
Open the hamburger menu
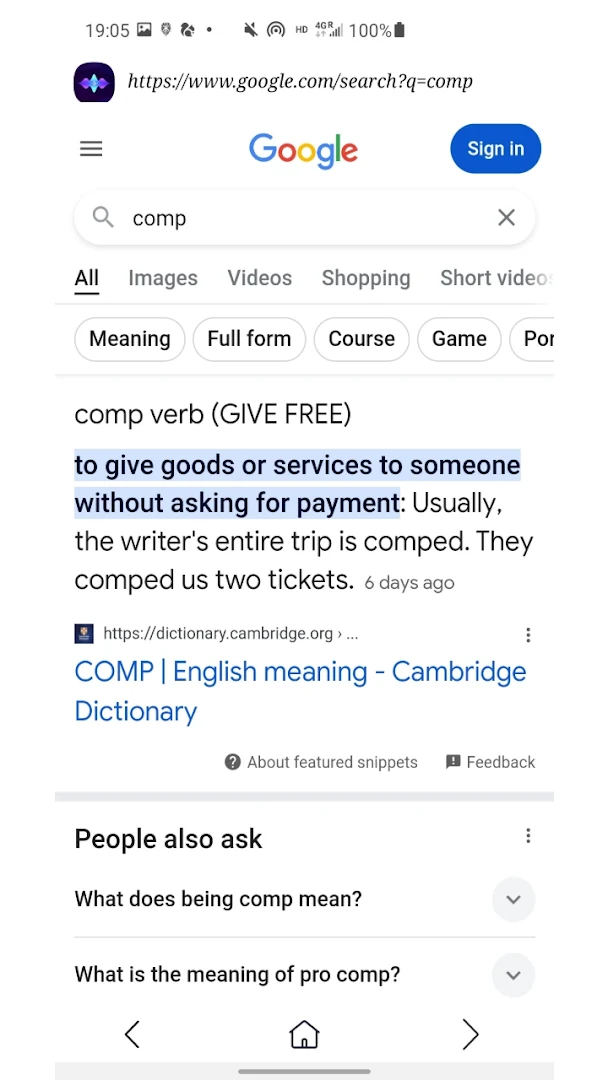click(91, 149)
